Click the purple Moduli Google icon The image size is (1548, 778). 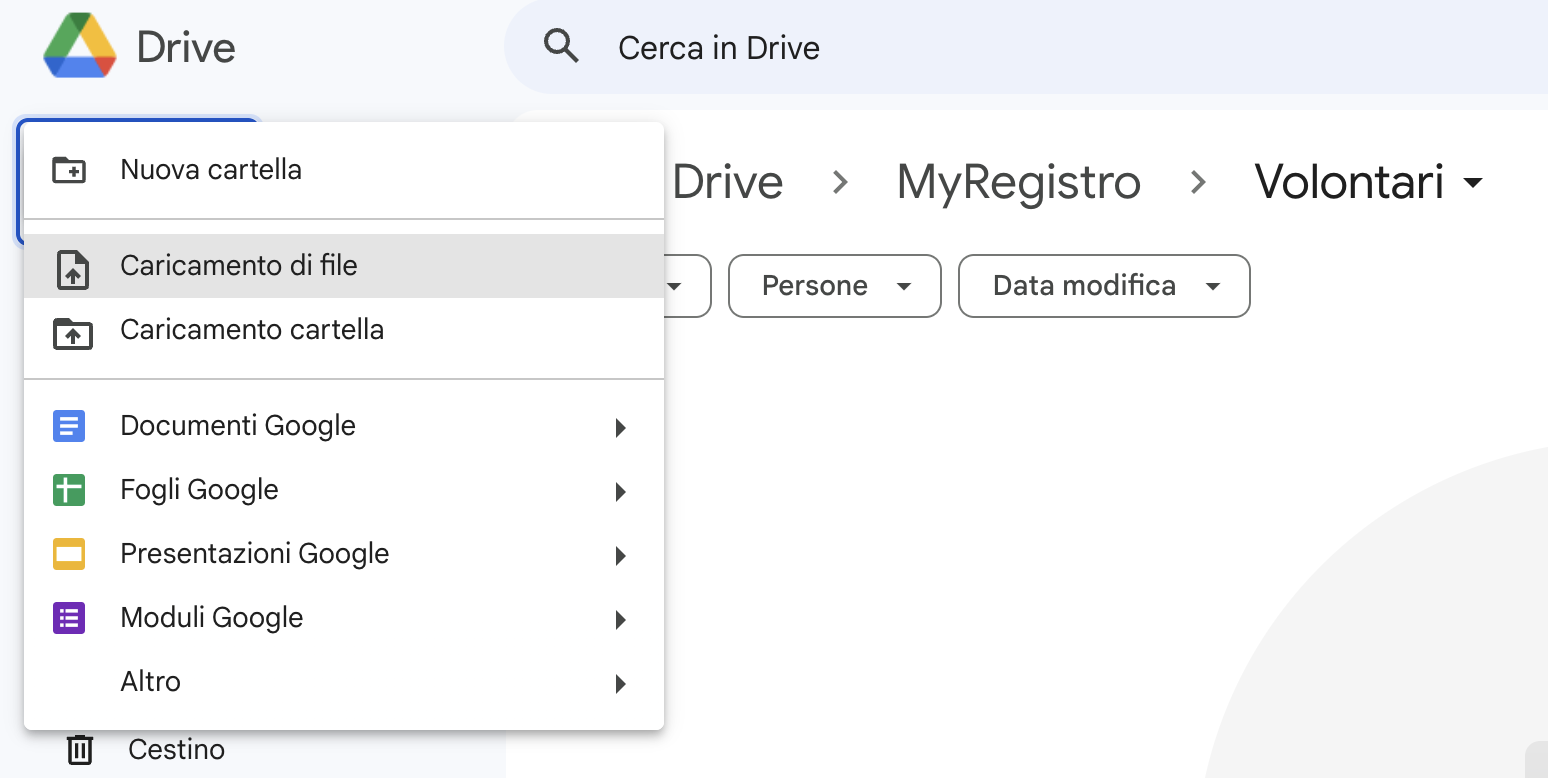pos(69,618)
